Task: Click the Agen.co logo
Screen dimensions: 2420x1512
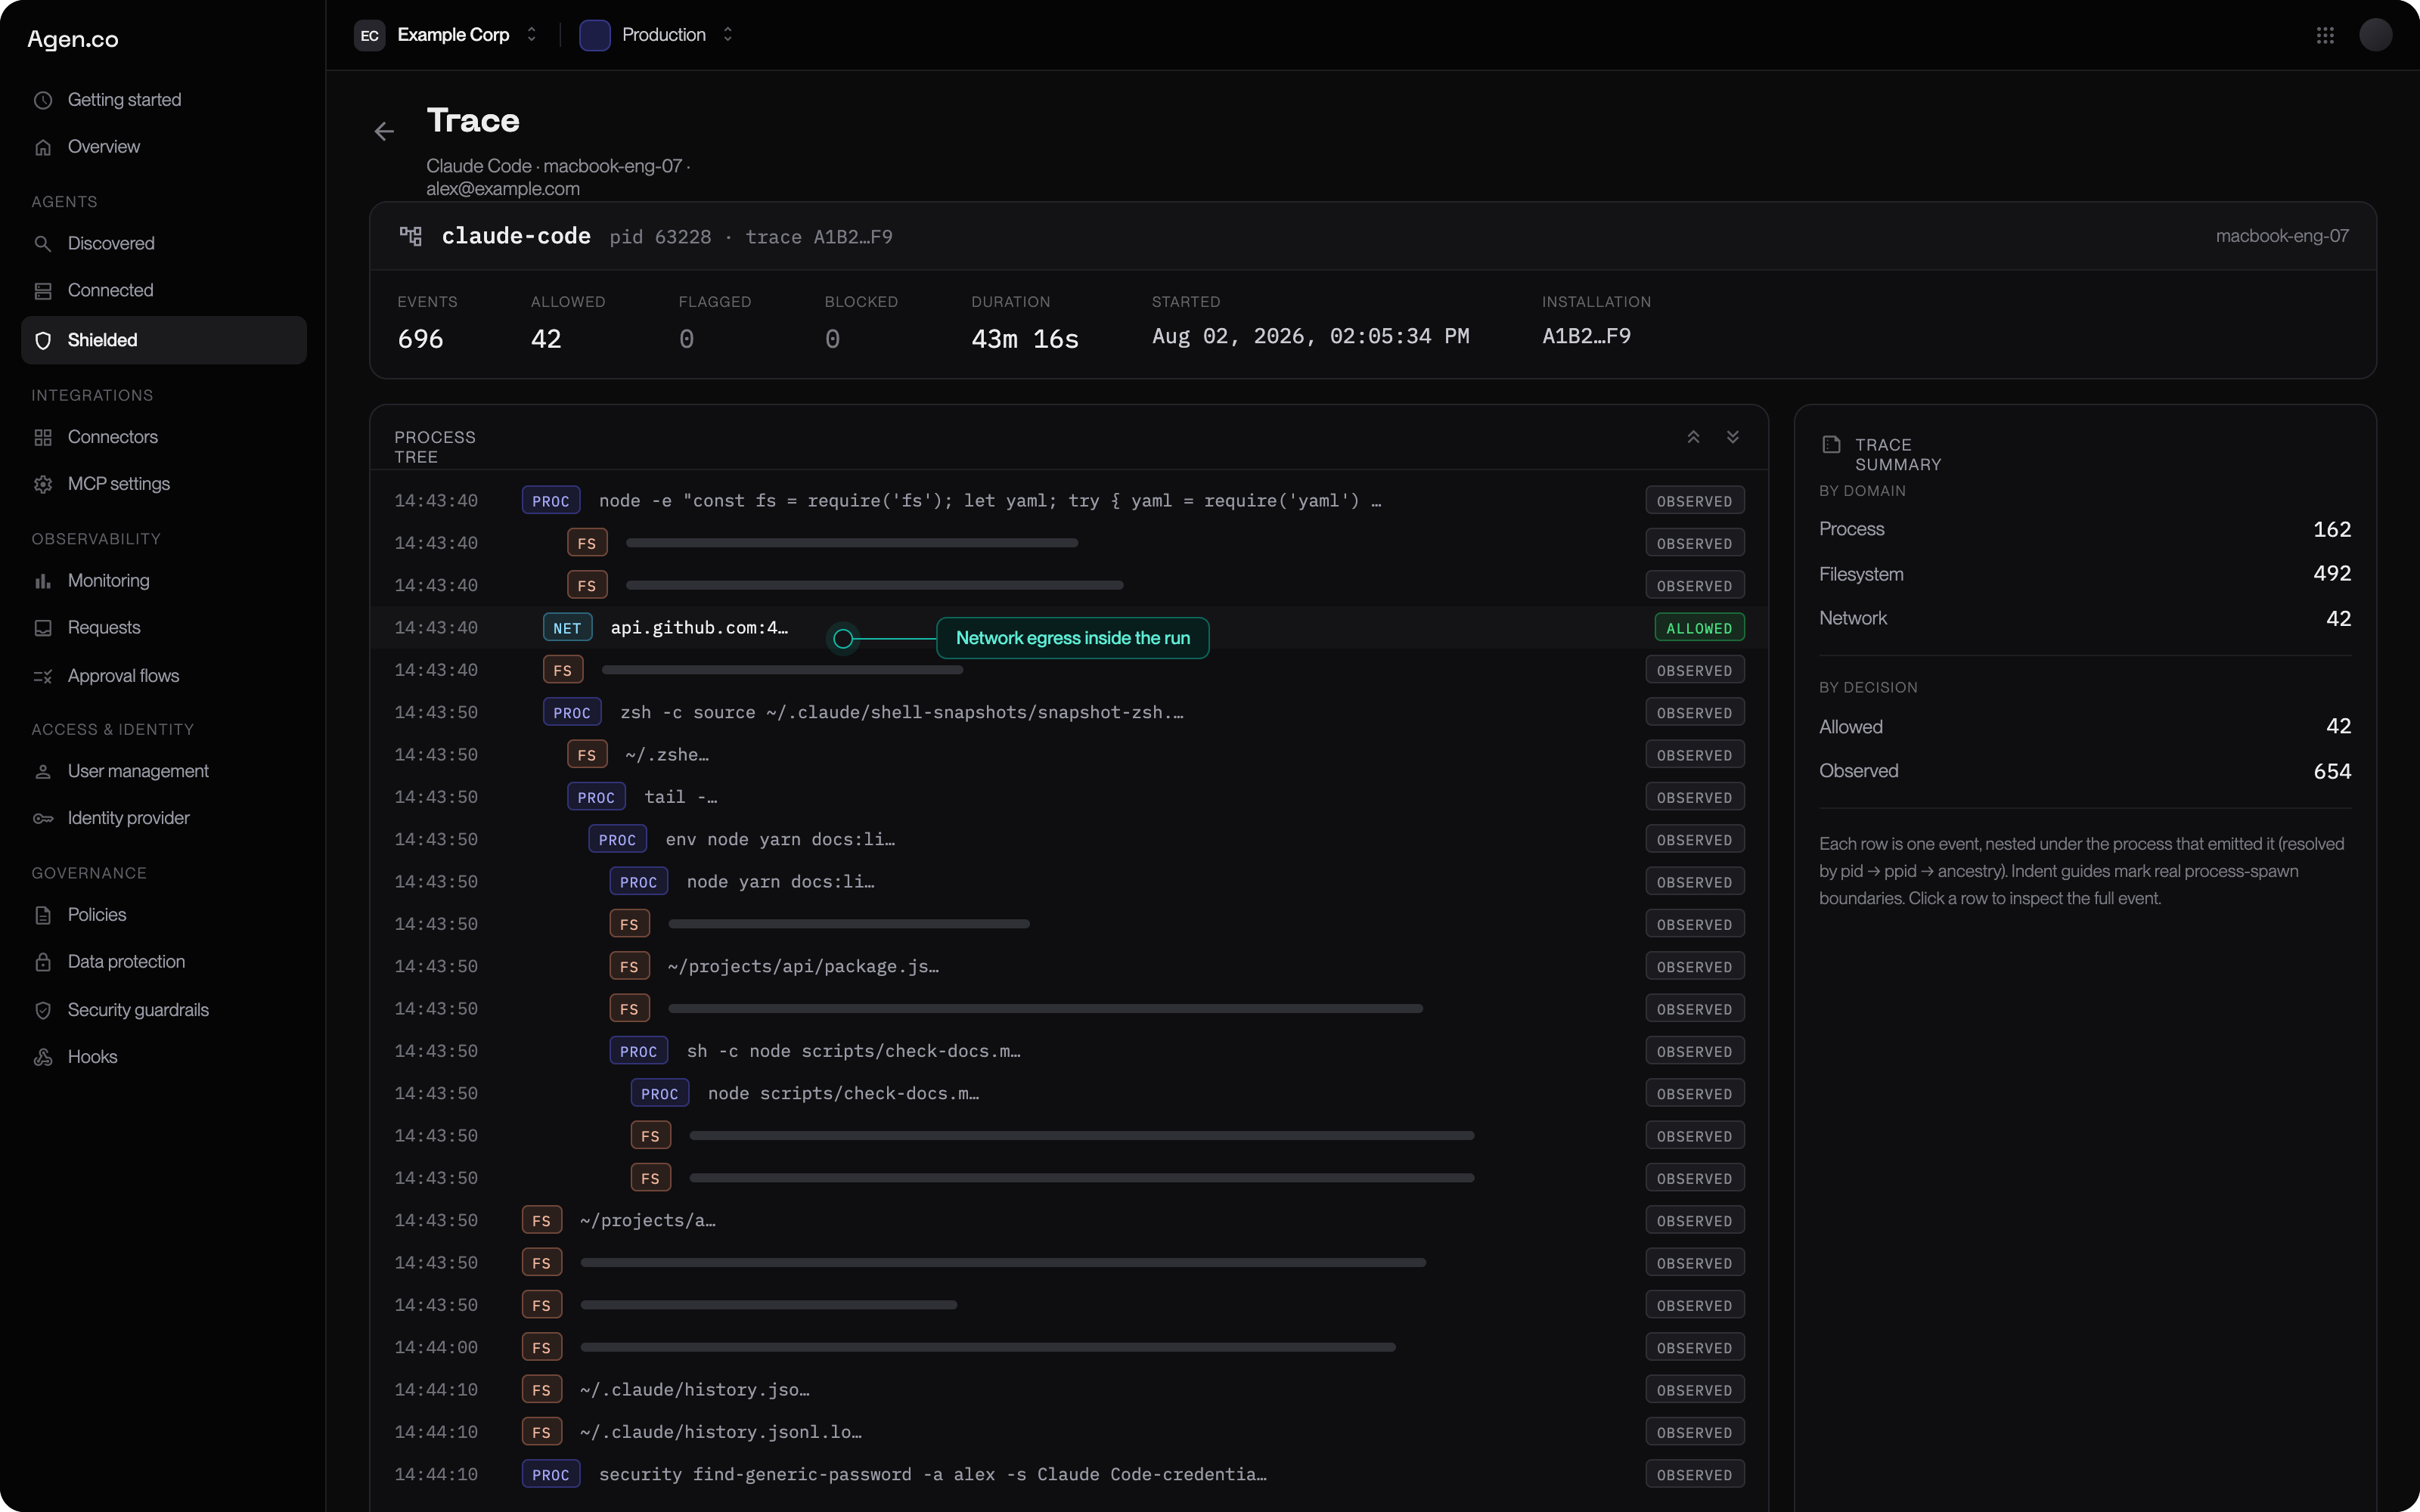Action: [x=73, y=39]
